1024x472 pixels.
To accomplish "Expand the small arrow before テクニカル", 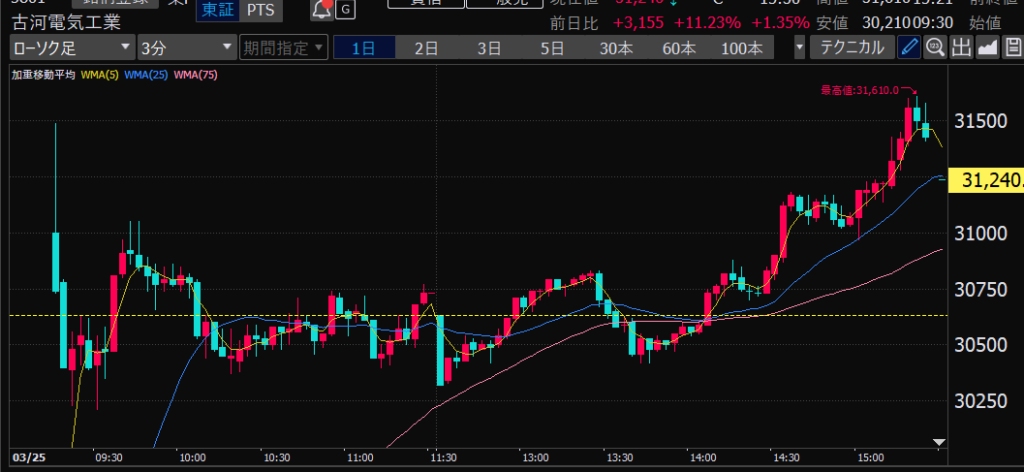I will (x=799, y=47).
